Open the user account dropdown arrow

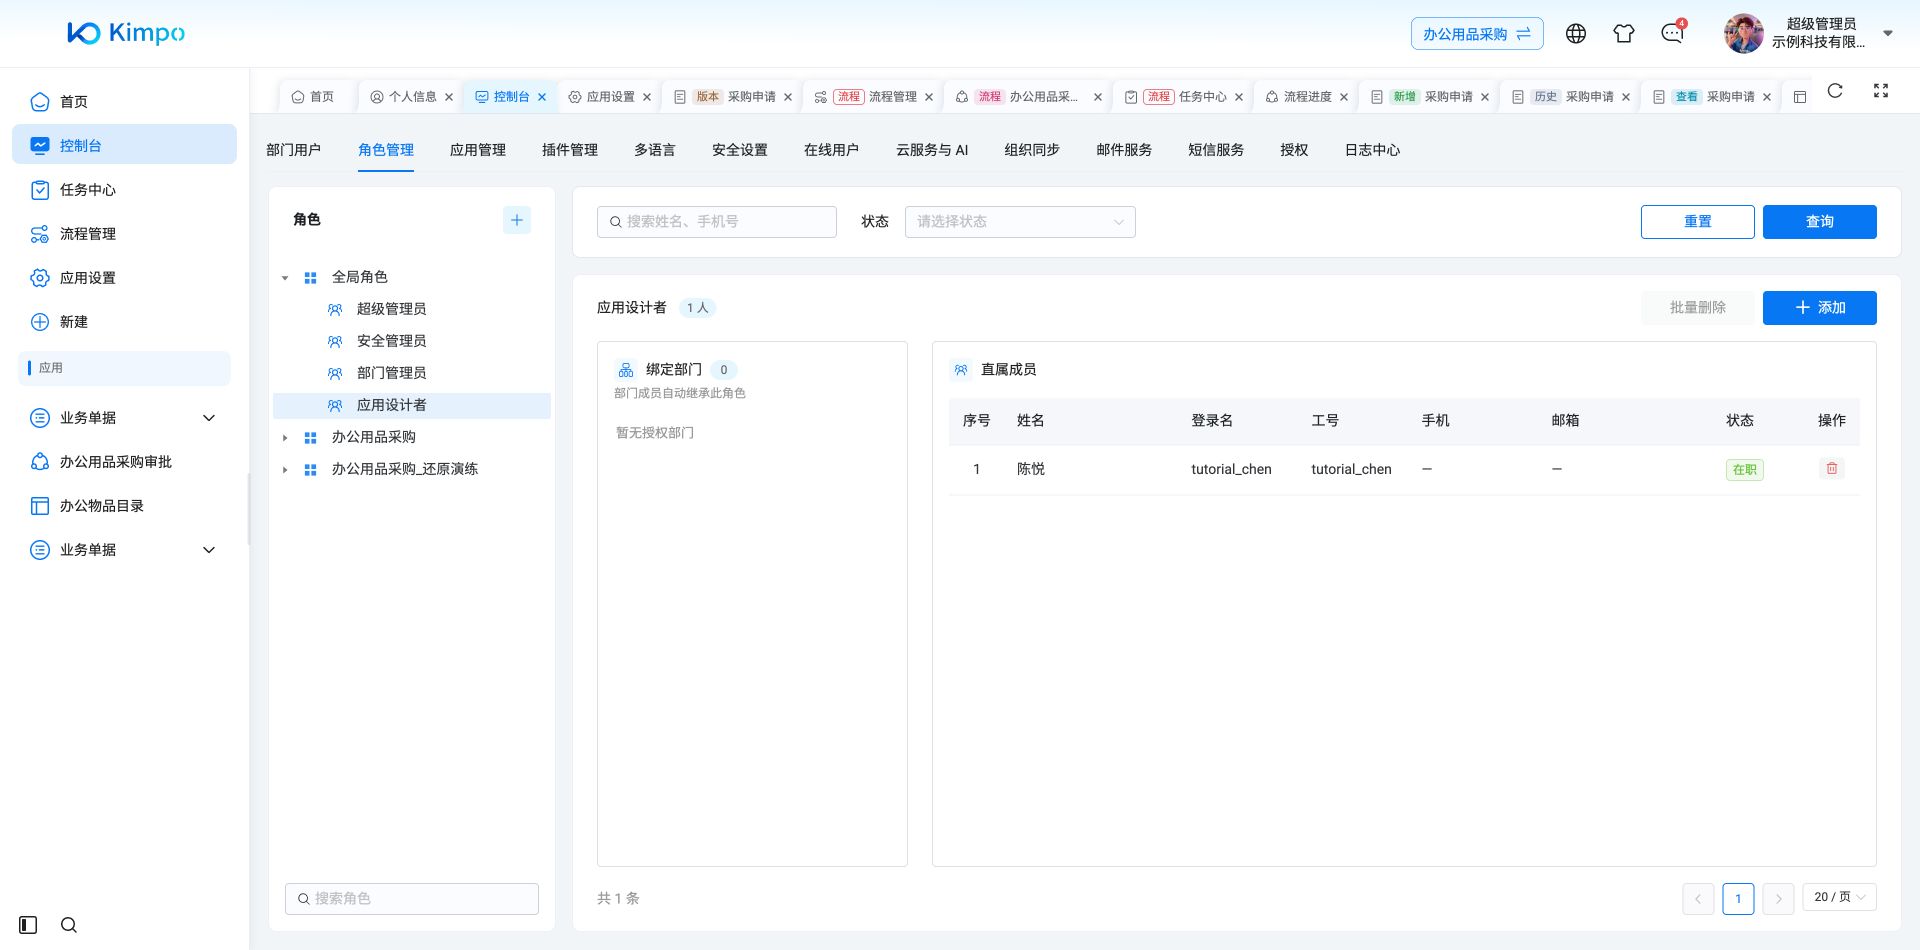pyautogui.click(x=1888, y=33)
